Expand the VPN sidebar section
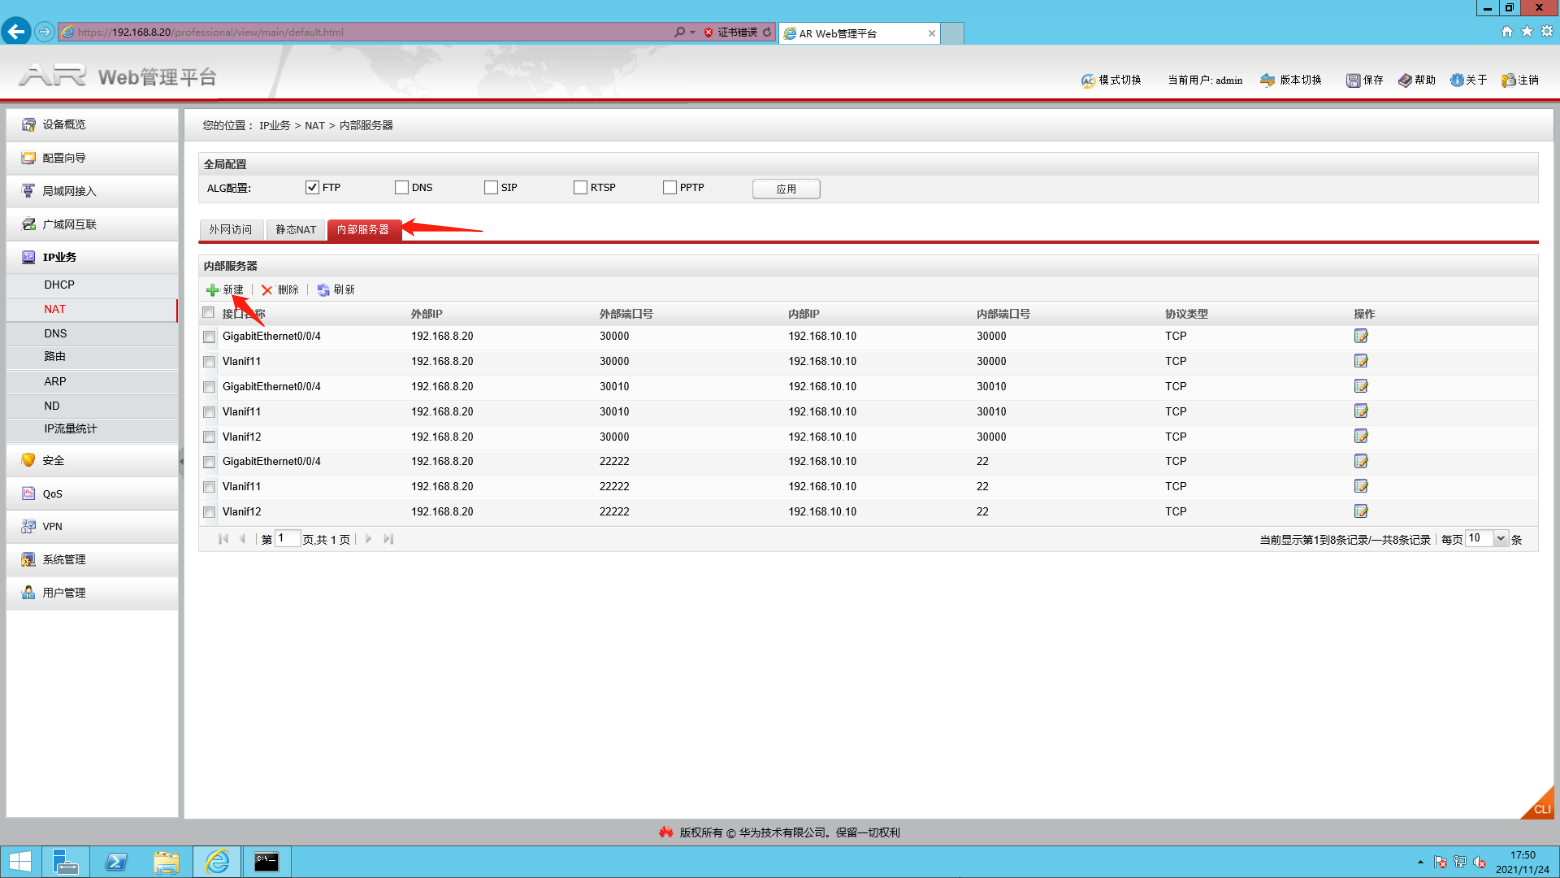 92,526
